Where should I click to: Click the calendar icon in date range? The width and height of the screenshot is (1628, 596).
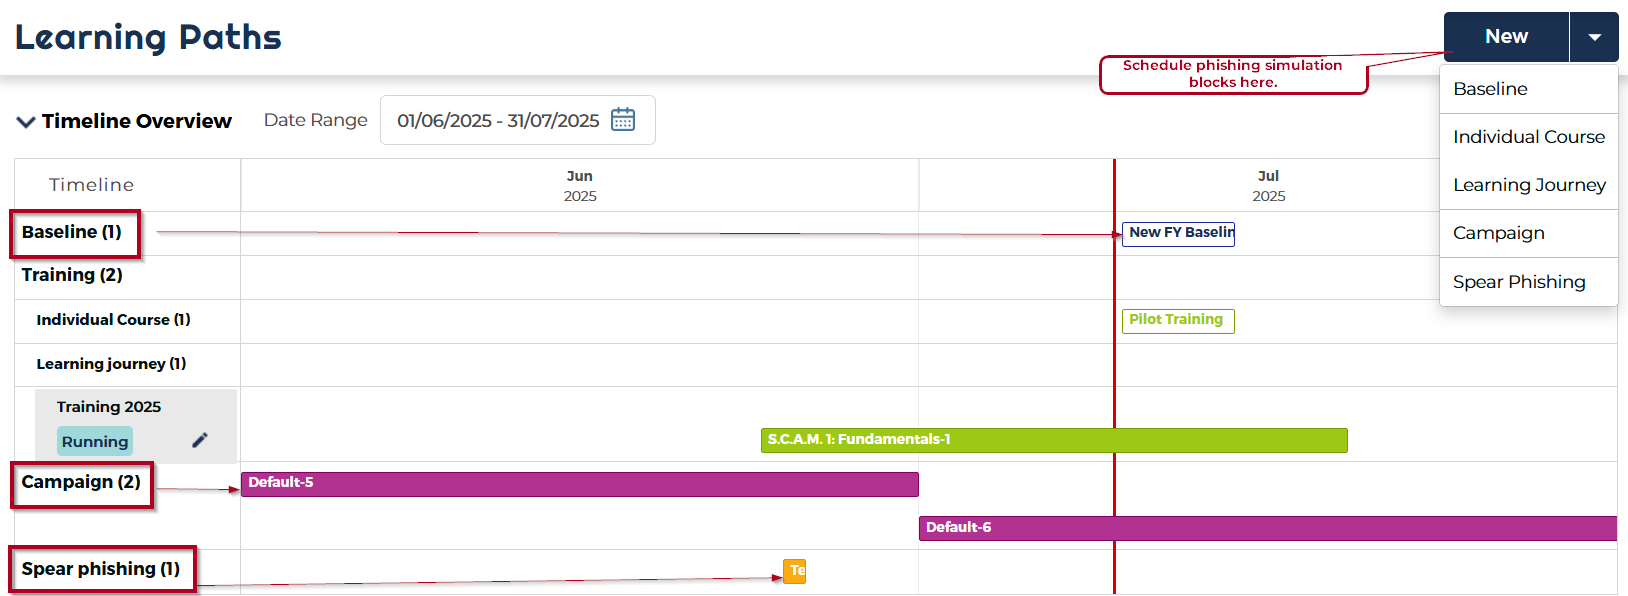(x=623, y=120)
